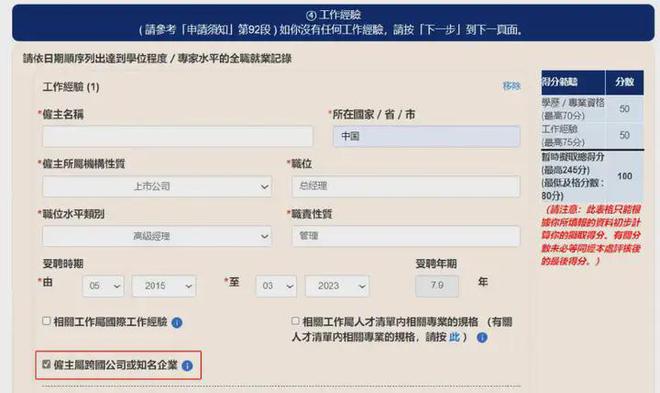Uncheck 僱主屬跨國公司或知名企業 checkbox
This screenshot has height=393, width=660.
pyautogui.click(x=46, y=364)
